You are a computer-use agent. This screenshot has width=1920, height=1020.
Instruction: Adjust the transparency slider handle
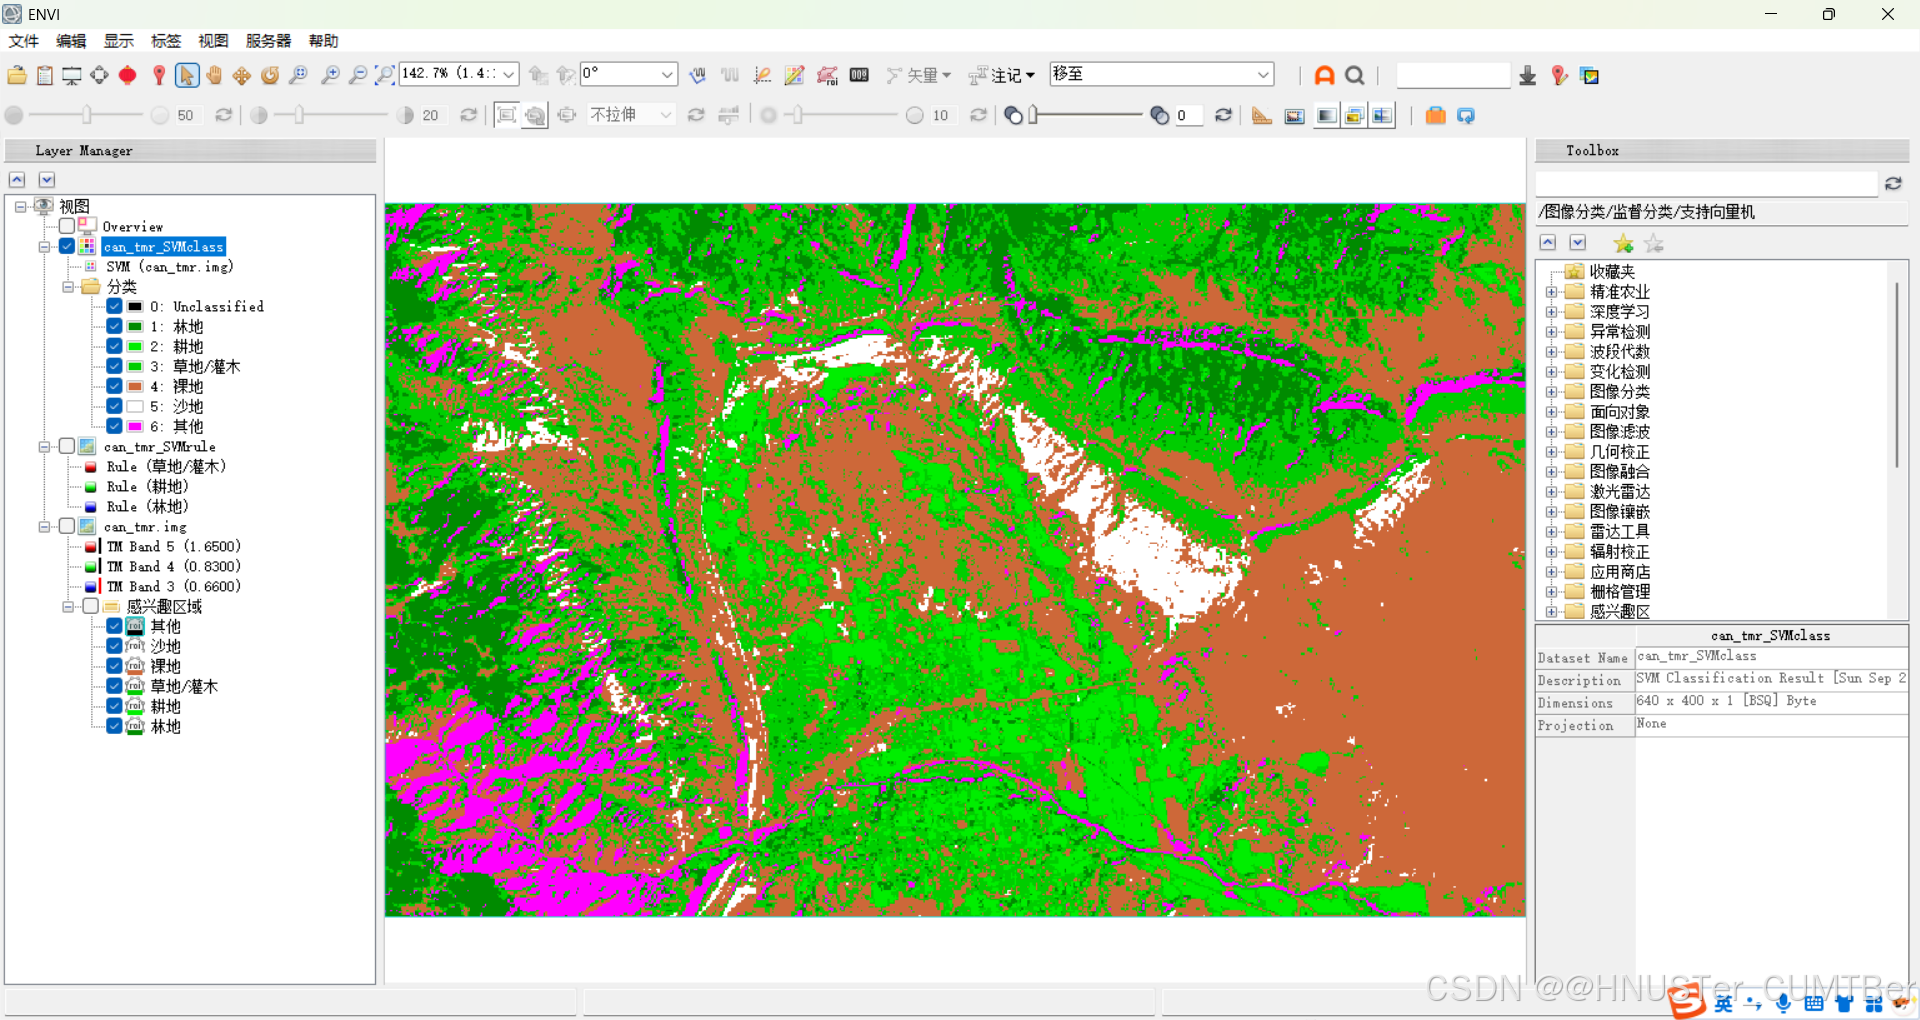click(1034, 115)
